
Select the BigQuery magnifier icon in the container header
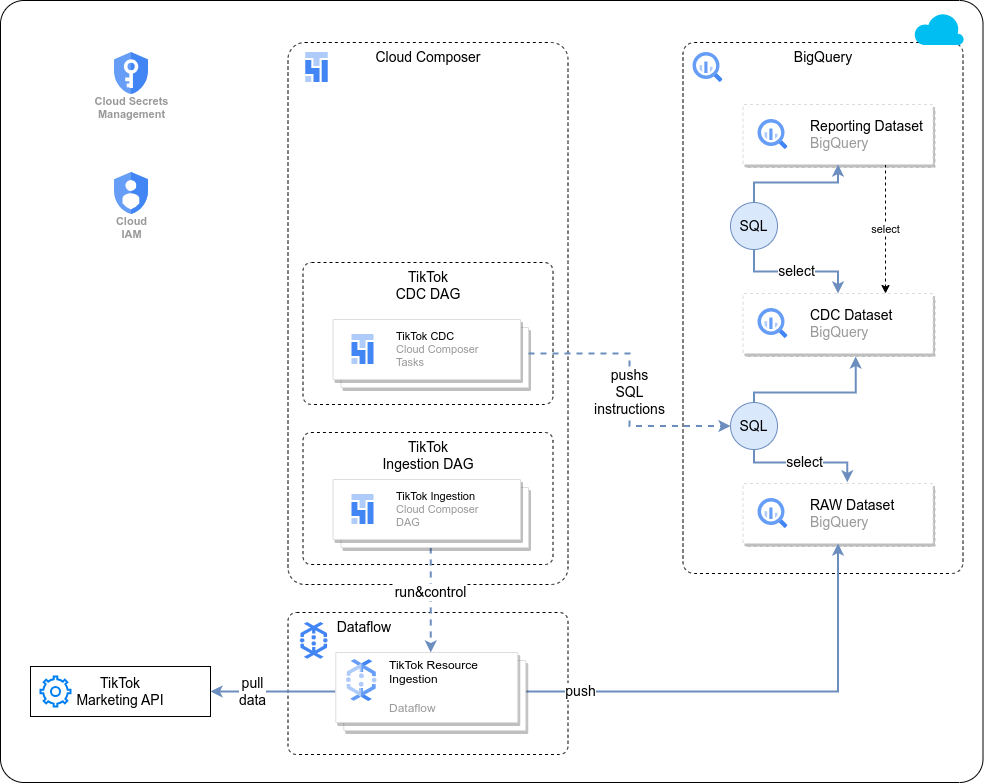[x=708, y=67]
